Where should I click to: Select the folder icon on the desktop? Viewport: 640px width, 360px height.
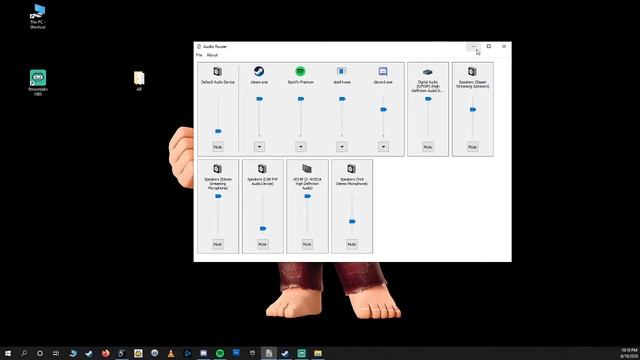coord(139,80)
